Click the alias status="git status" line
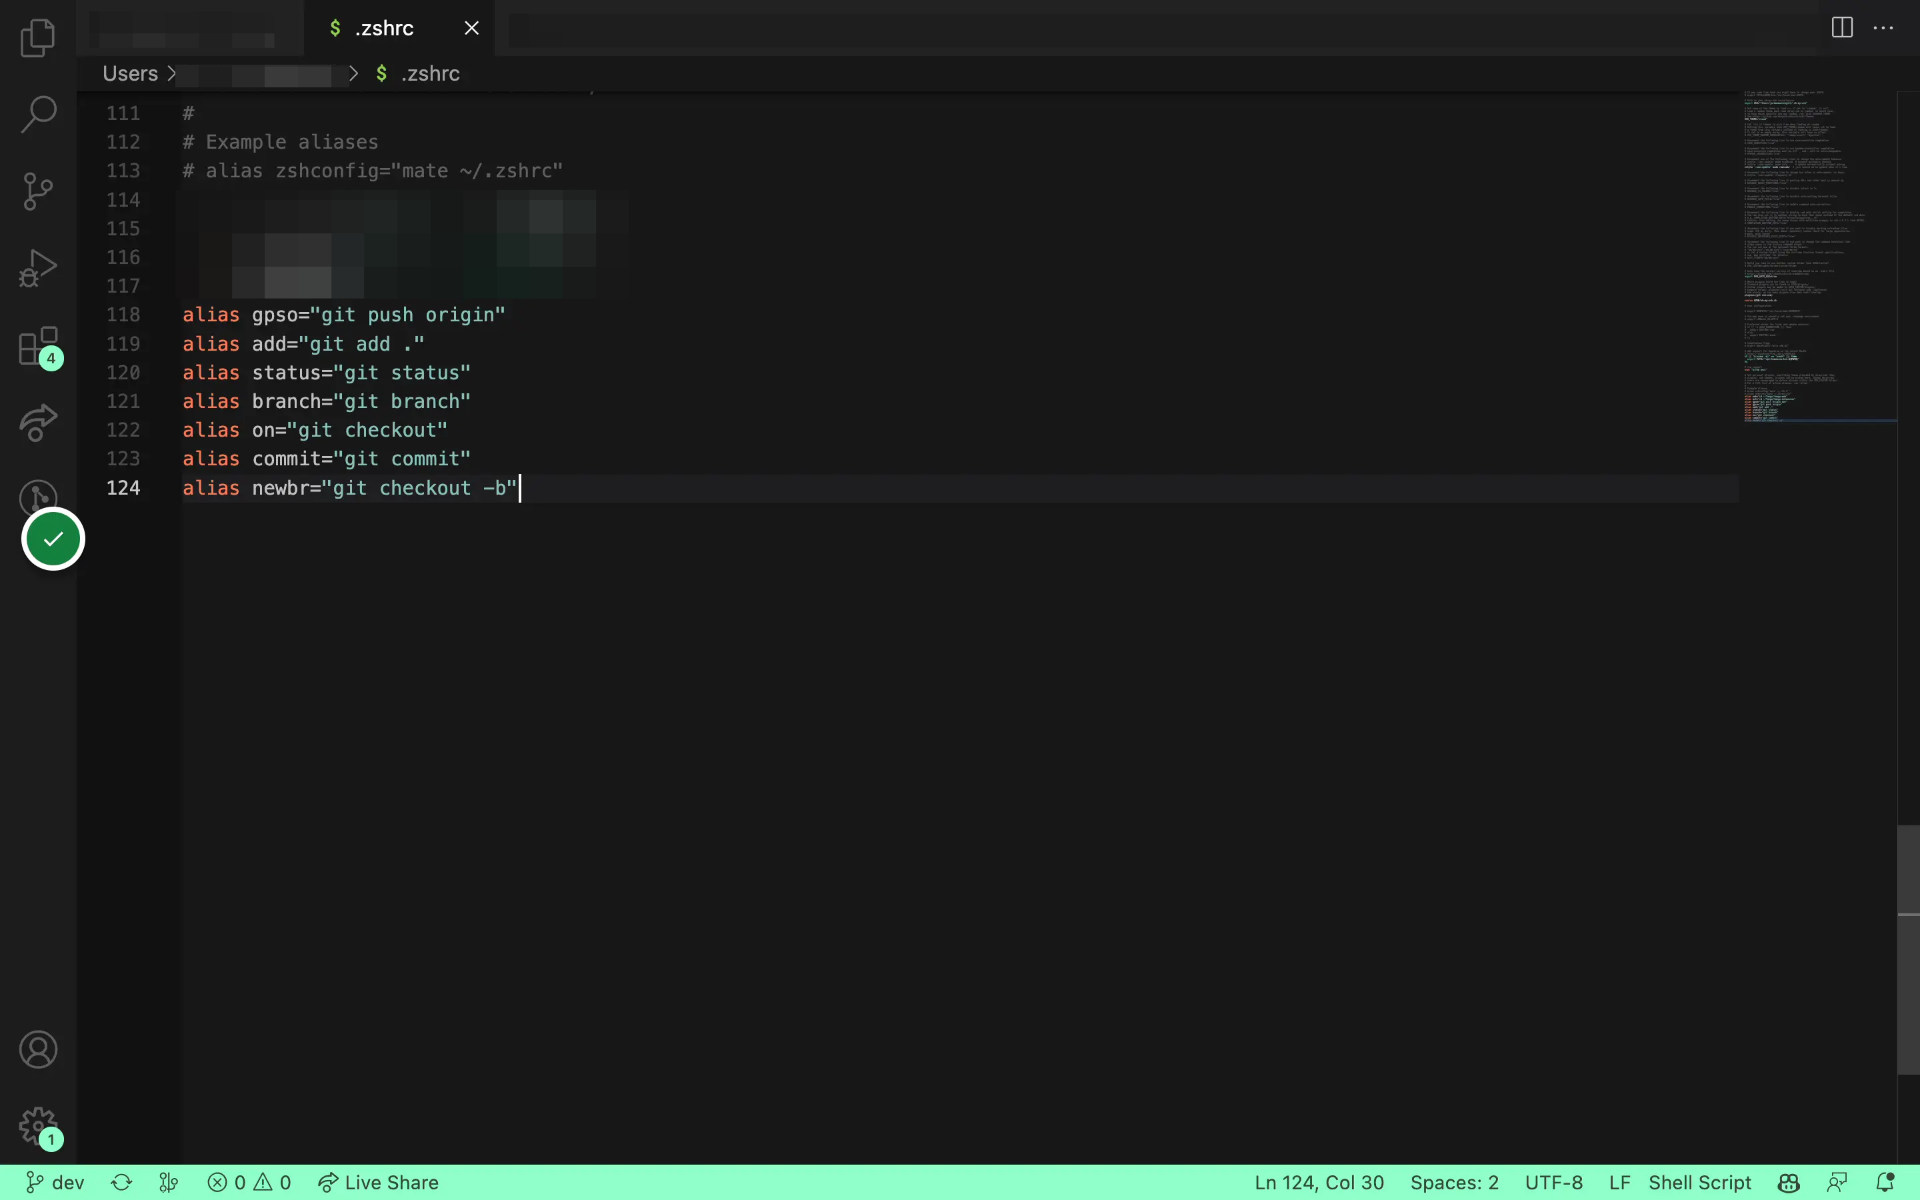1920x1200 pixels. (x=326, y=373)
